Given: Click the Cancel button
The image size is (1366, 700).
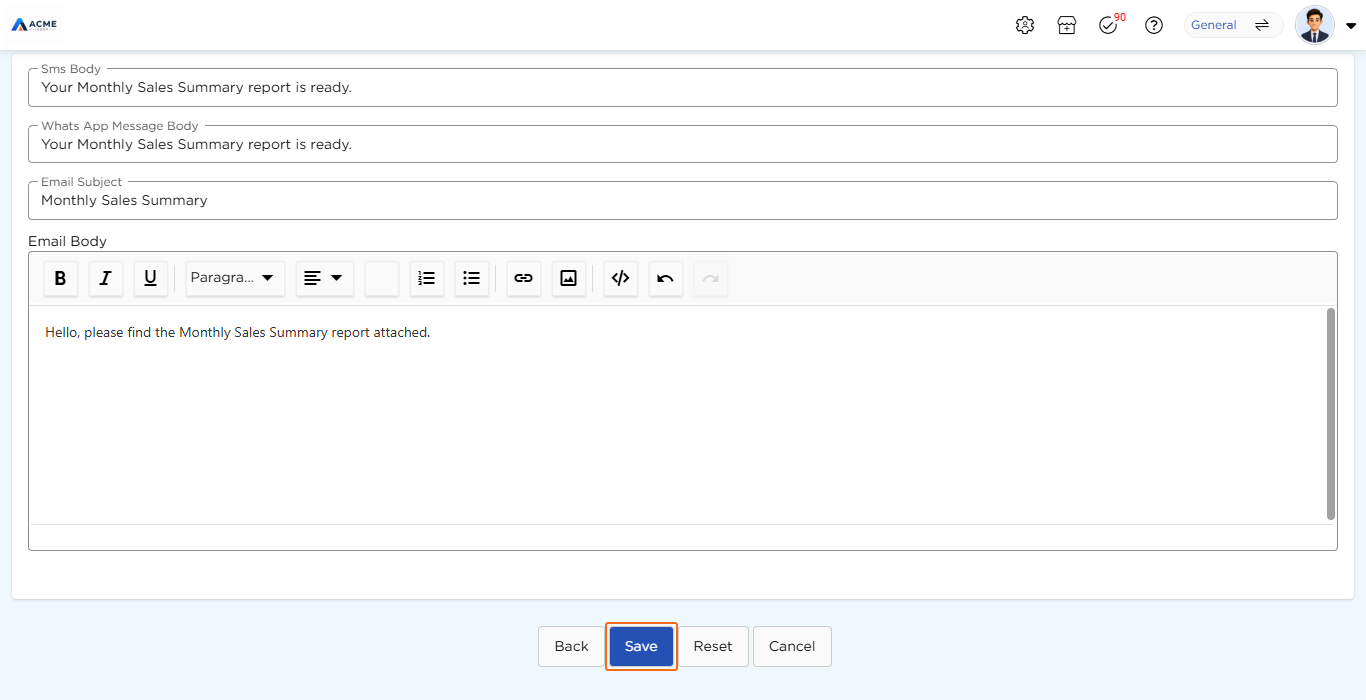Looking at the screenshot, I should pos(792,646).
